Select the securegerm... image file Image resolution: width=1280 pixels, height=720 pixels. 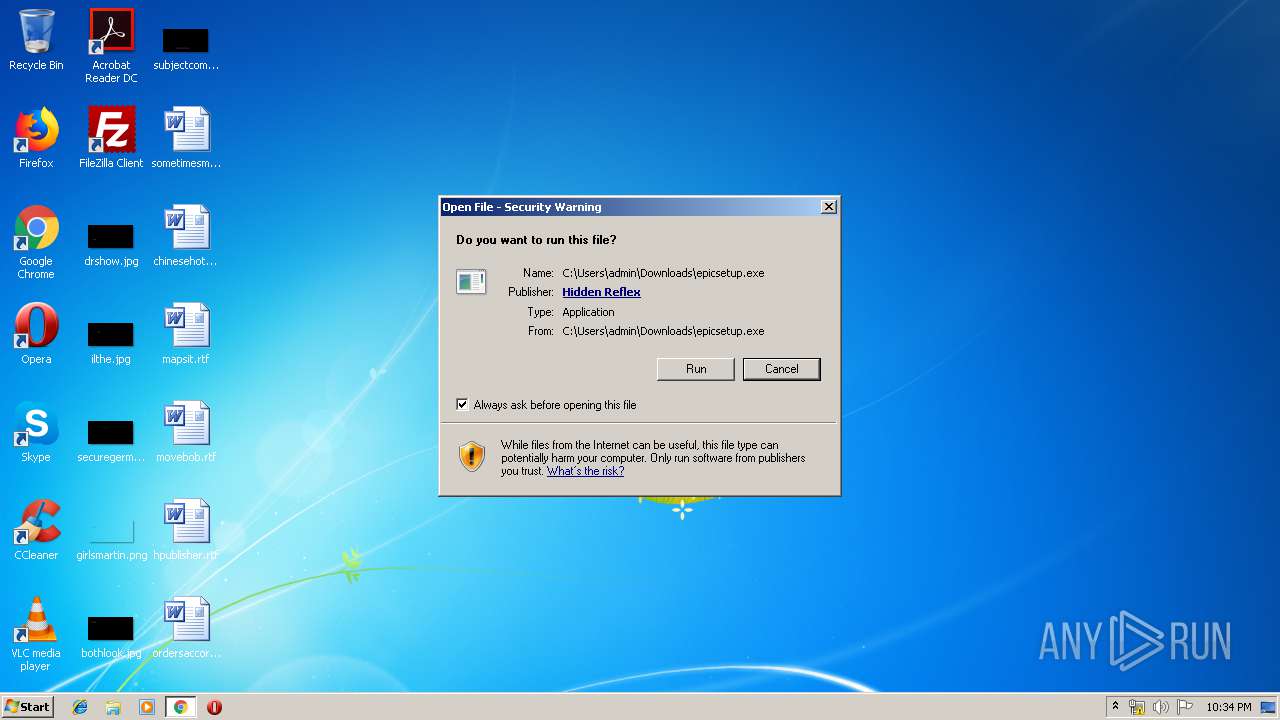111,440
